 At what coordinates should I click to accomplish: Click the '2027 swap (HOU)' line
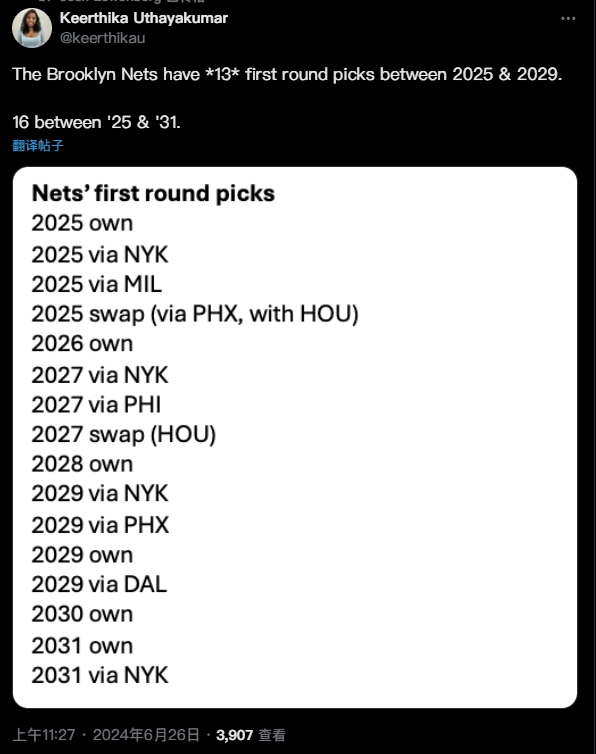tap(124, 434)
